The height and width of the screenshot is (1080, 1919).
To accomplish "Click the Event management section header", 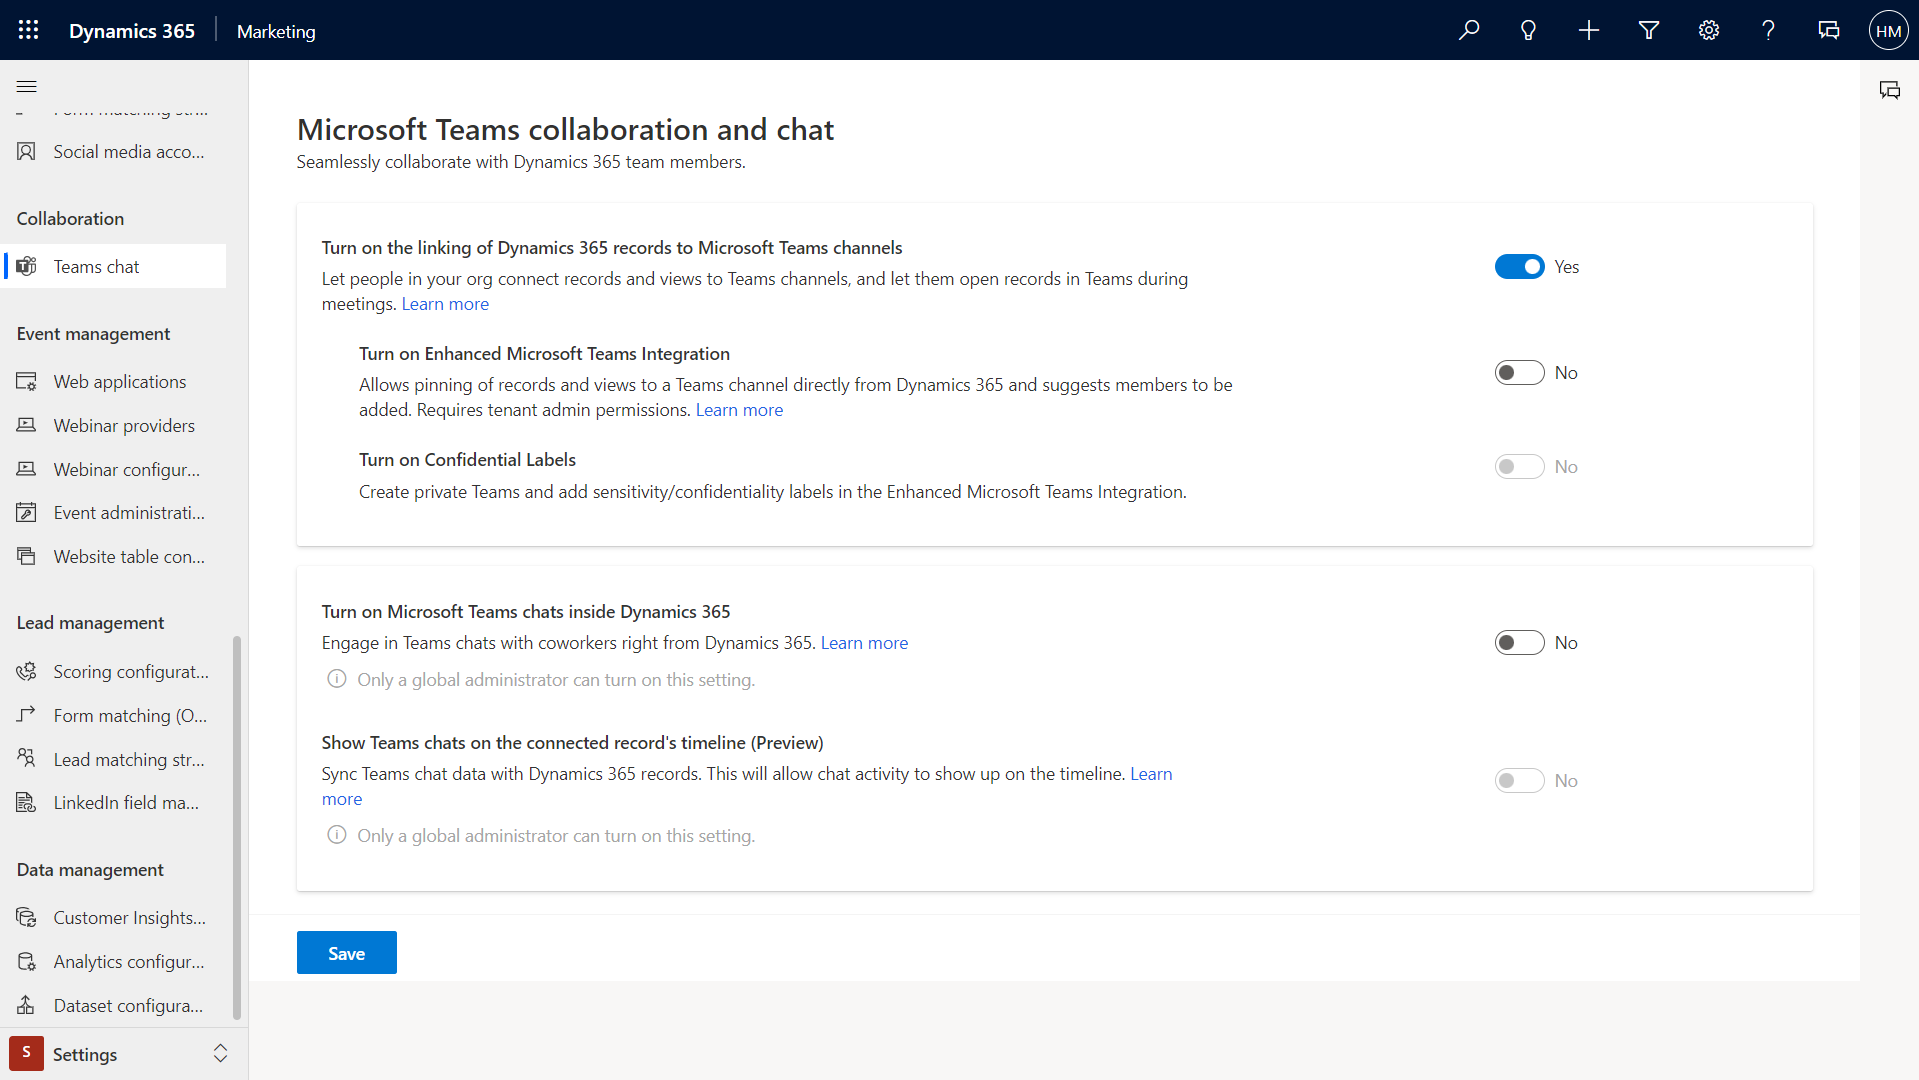I will pyautogui.click(x=93, y=334).
